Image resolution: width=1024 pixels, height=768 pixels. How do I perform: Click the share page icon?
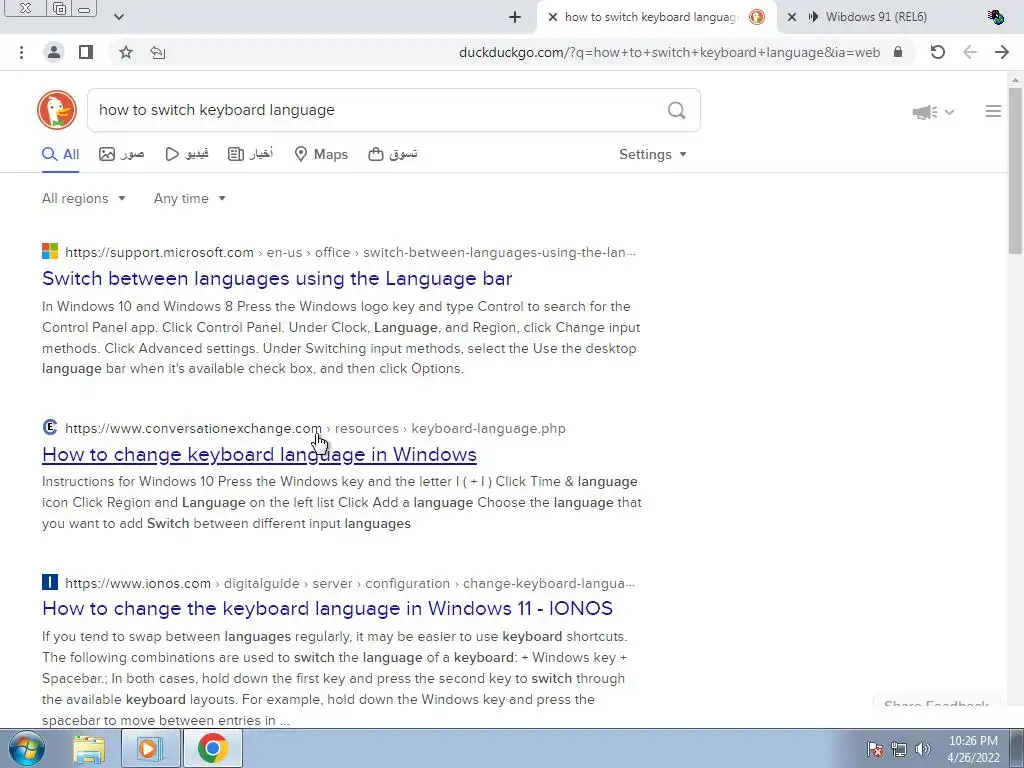tap(157, 52)
